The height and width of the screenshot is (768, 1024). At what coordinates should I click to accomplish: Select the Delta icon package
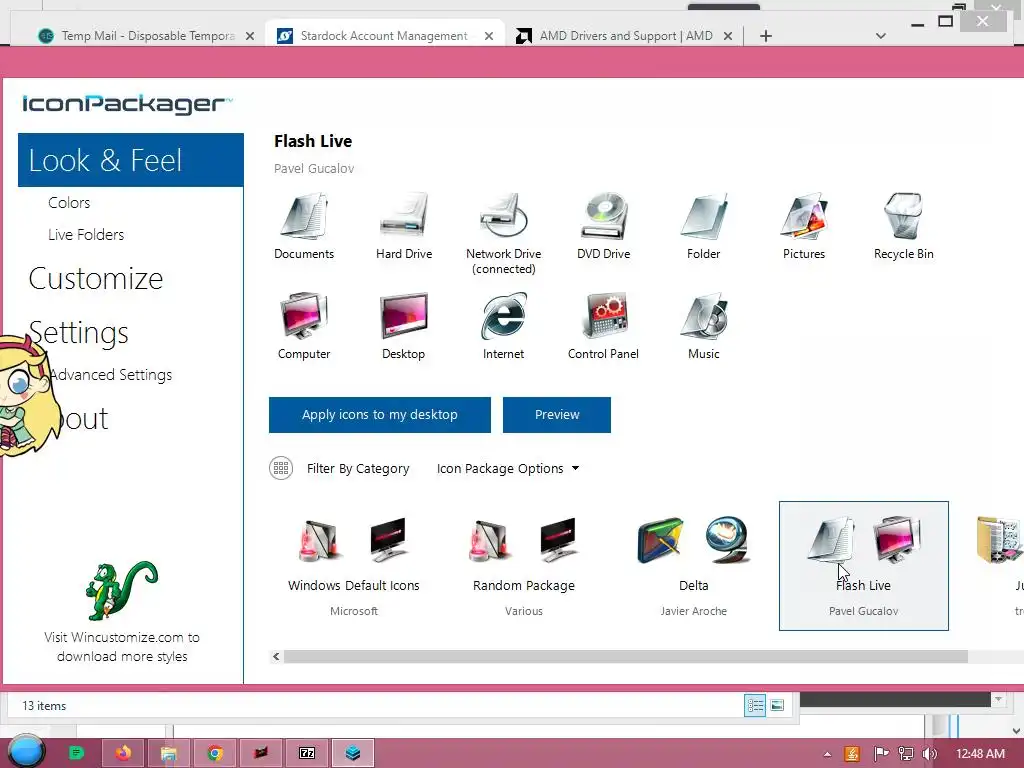694,566
